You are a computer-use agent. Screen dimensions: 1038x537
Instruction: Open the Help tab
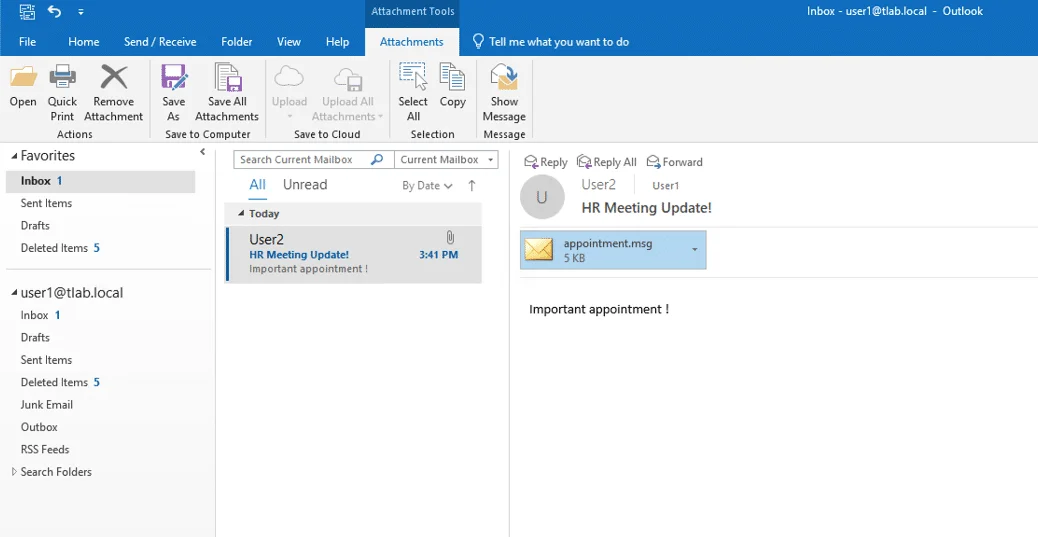(338, 42)
